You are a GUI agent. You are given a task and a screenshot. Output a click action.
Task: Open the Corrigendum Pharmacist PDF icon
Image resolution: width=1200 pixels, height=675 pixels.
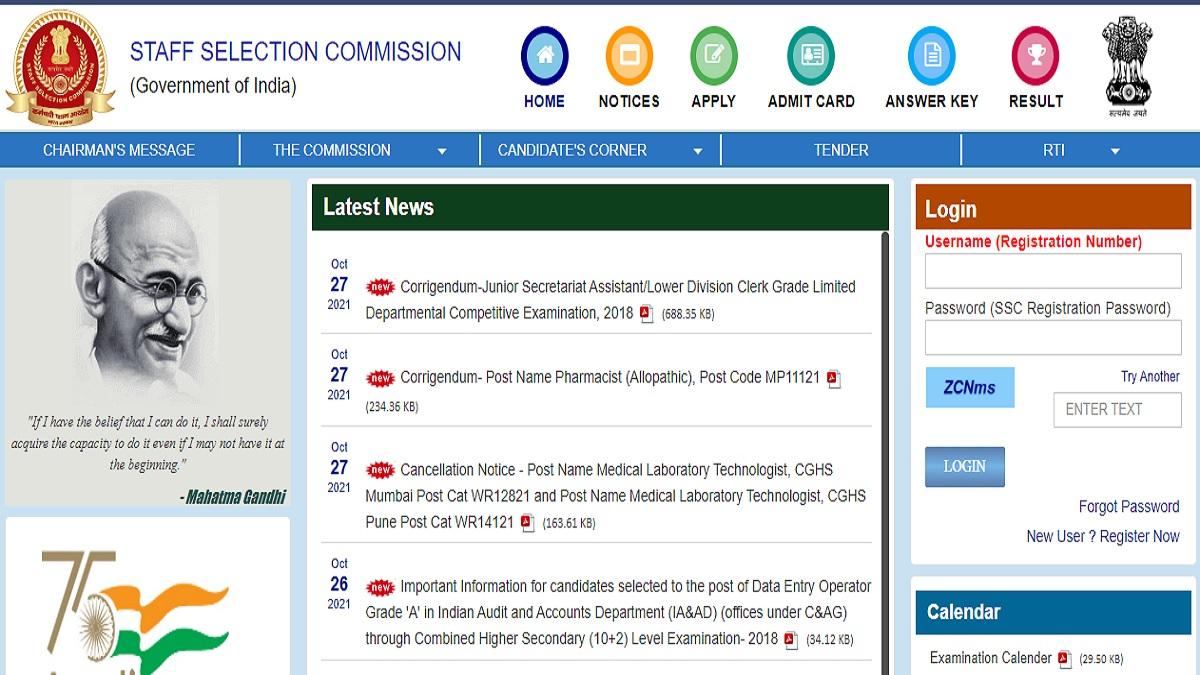pyautogui.click(x=836, y=380)
